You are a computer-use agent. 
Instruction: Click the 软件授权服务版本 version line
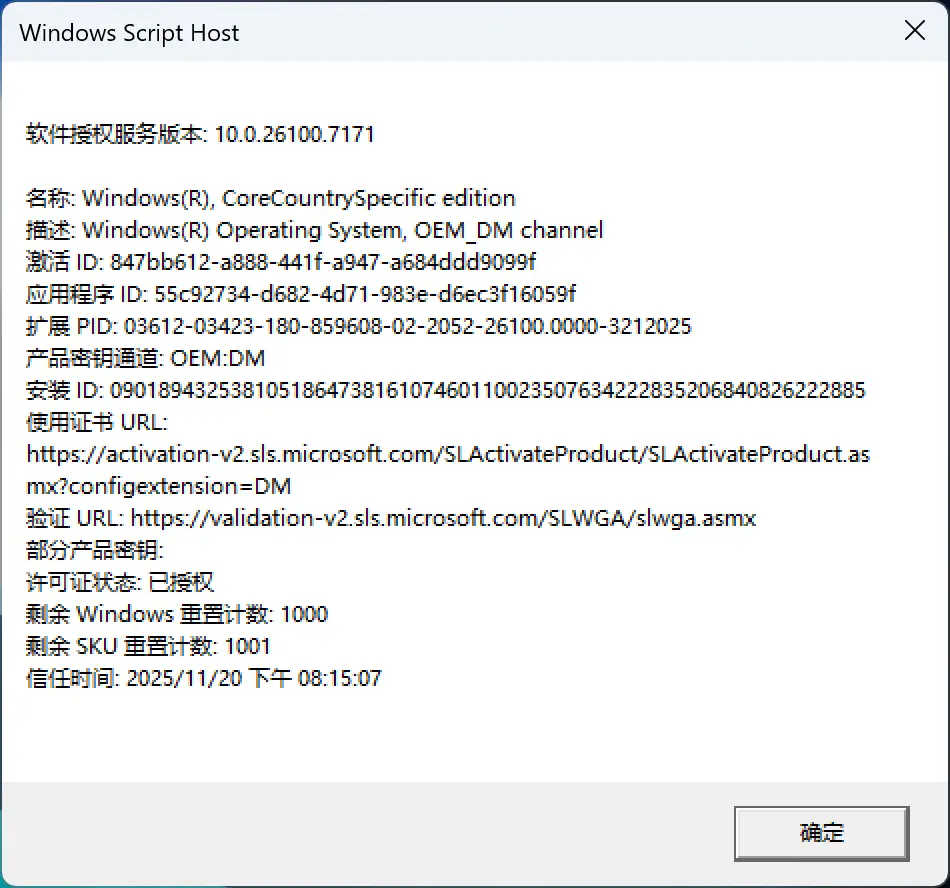pyautogui.click(x=200, y=134)
